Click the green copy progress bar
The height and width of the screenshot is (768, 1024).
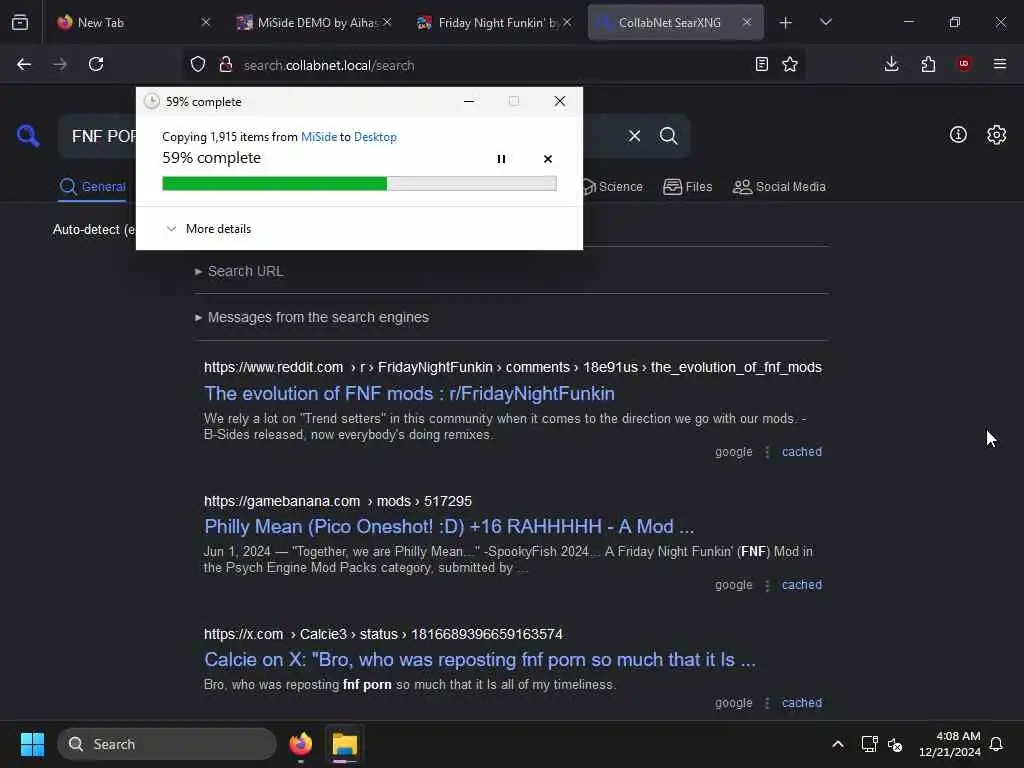tap(359, 184)
